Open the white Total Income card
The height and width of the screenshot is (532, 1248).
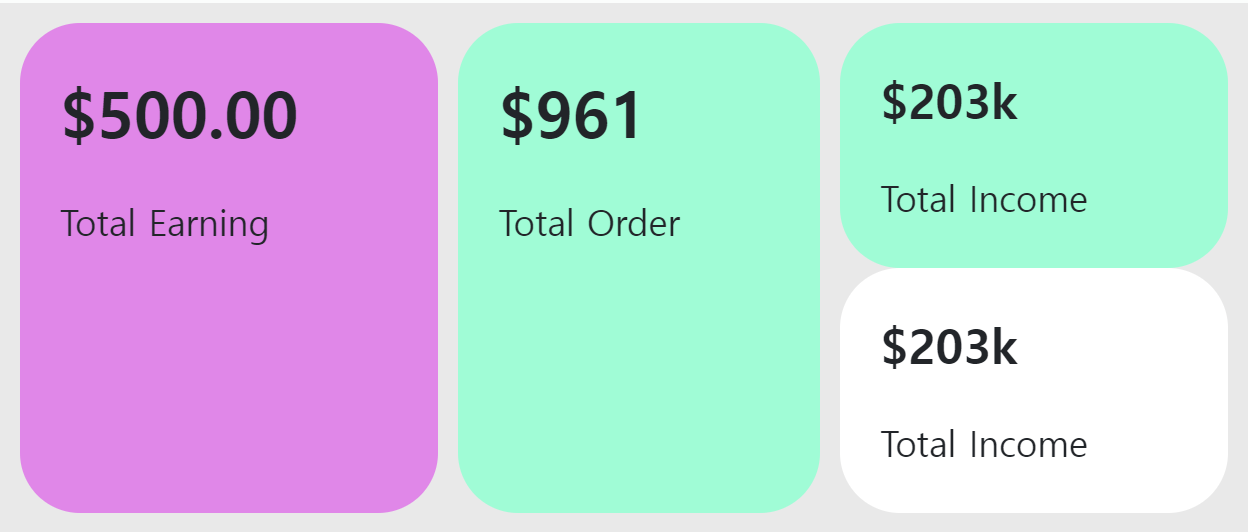coord(1034,390)
